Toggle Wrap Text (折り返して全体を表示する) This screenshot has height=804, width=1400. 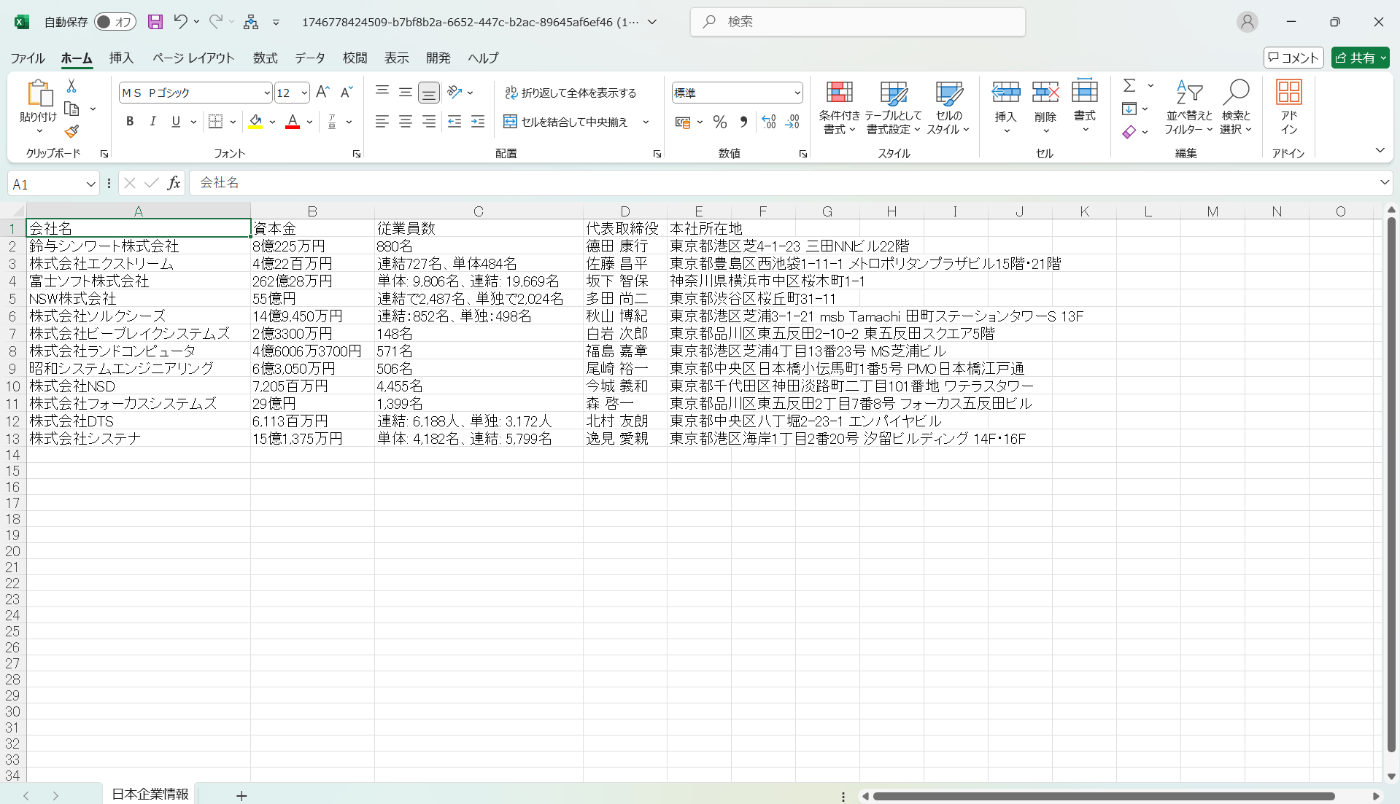(x=570, y=93)
